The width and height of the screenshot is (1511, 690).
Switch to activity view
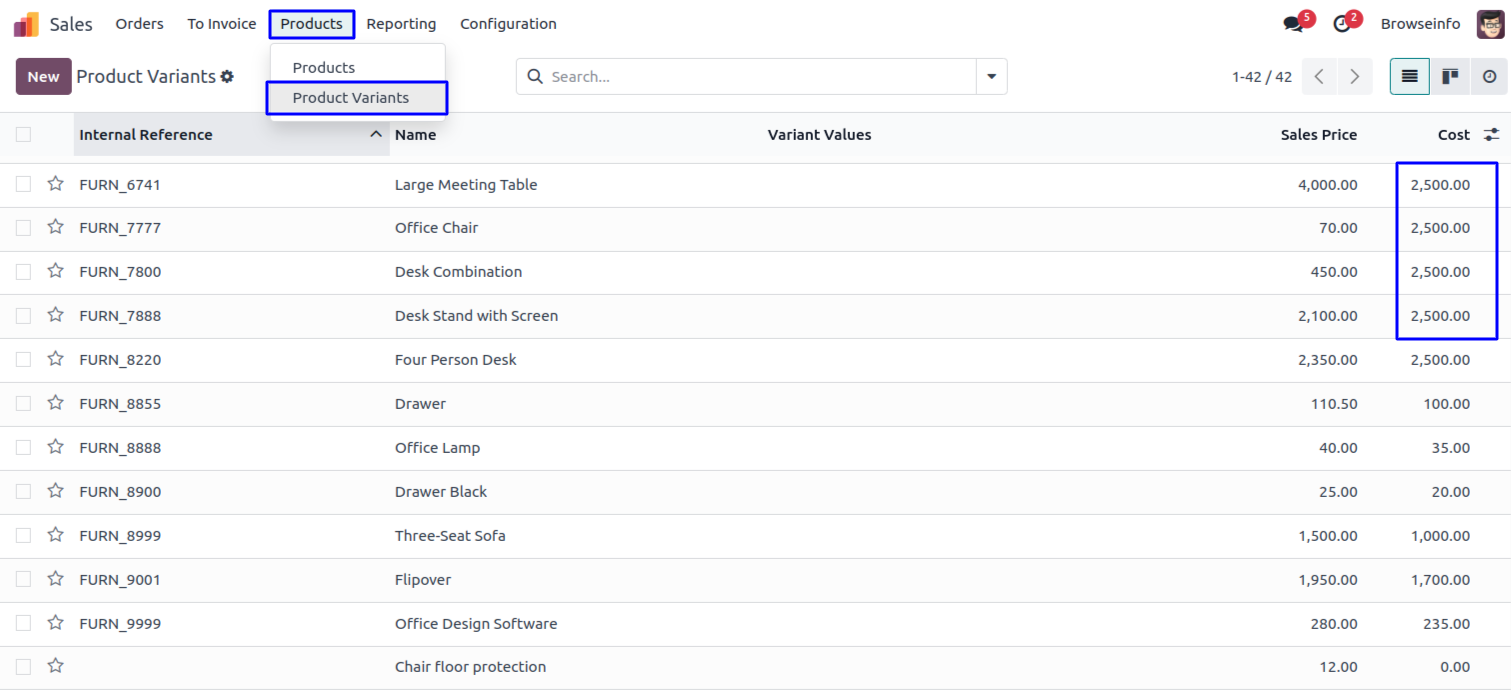[1489, 77]
